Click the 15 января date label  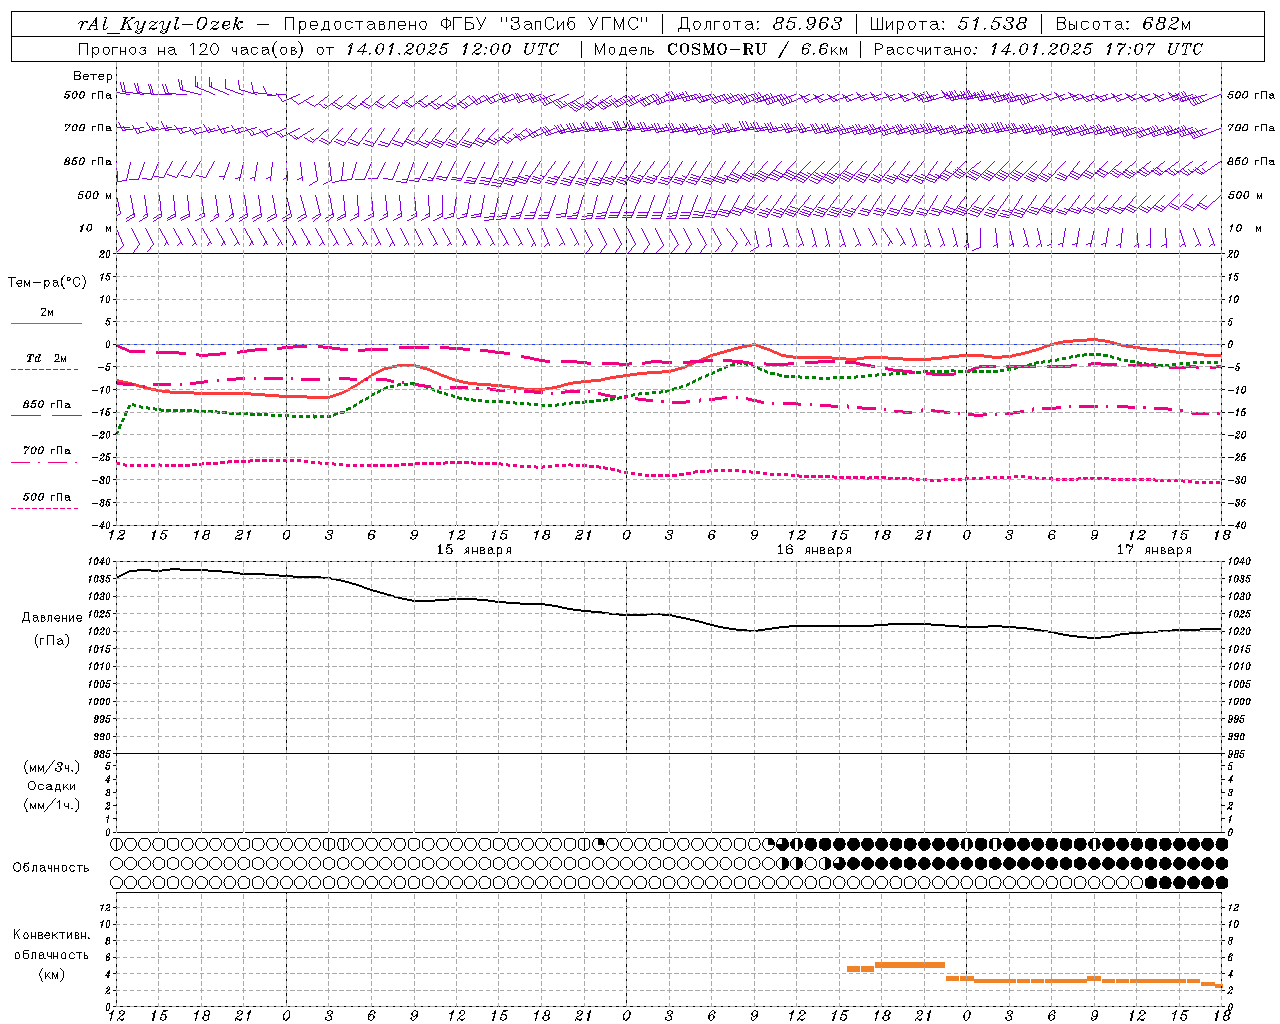tap(474, 550)
